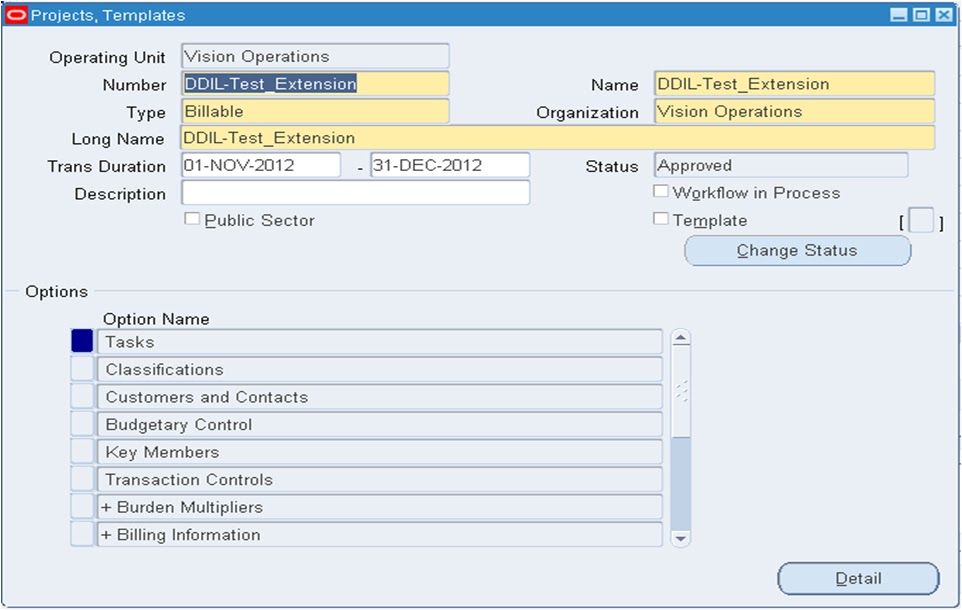Check the Workflow in Process checkbox
Image resolution: width=962 pixels, height=610 pixels.
tap(660, 191)
